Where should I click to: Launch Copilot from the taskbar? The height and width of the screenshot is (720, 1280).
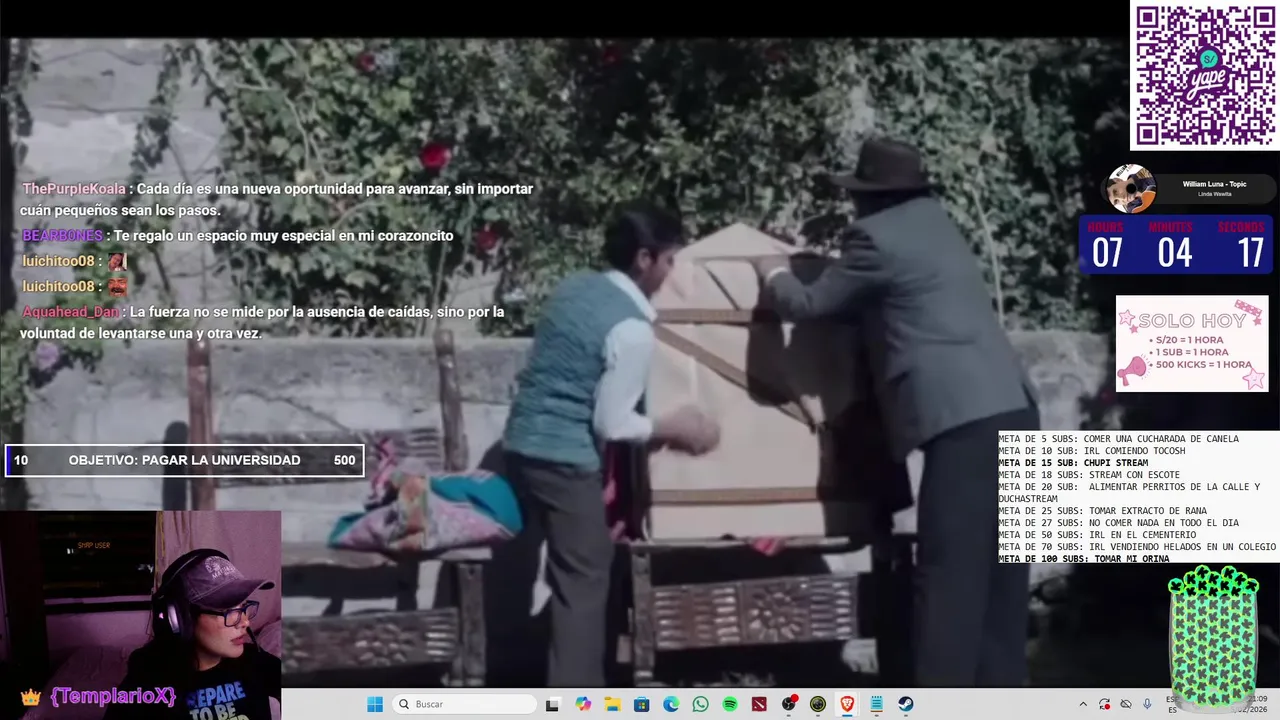click(x=583, y=704)
